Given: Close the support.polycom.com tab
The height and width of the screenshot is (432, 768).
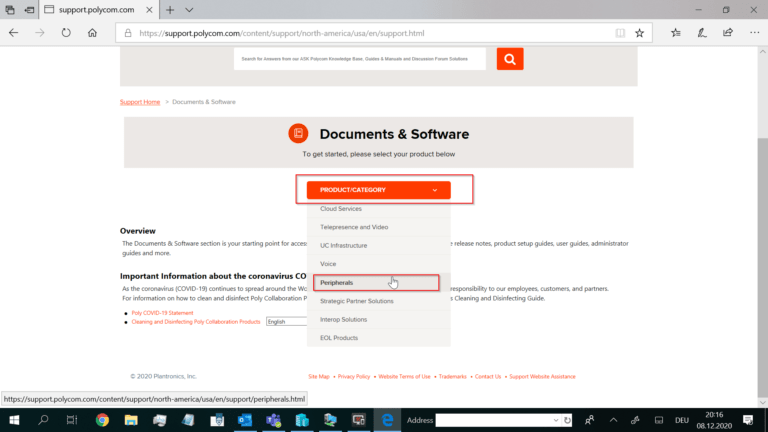Looking at the screenshot, I should (149, 10).
